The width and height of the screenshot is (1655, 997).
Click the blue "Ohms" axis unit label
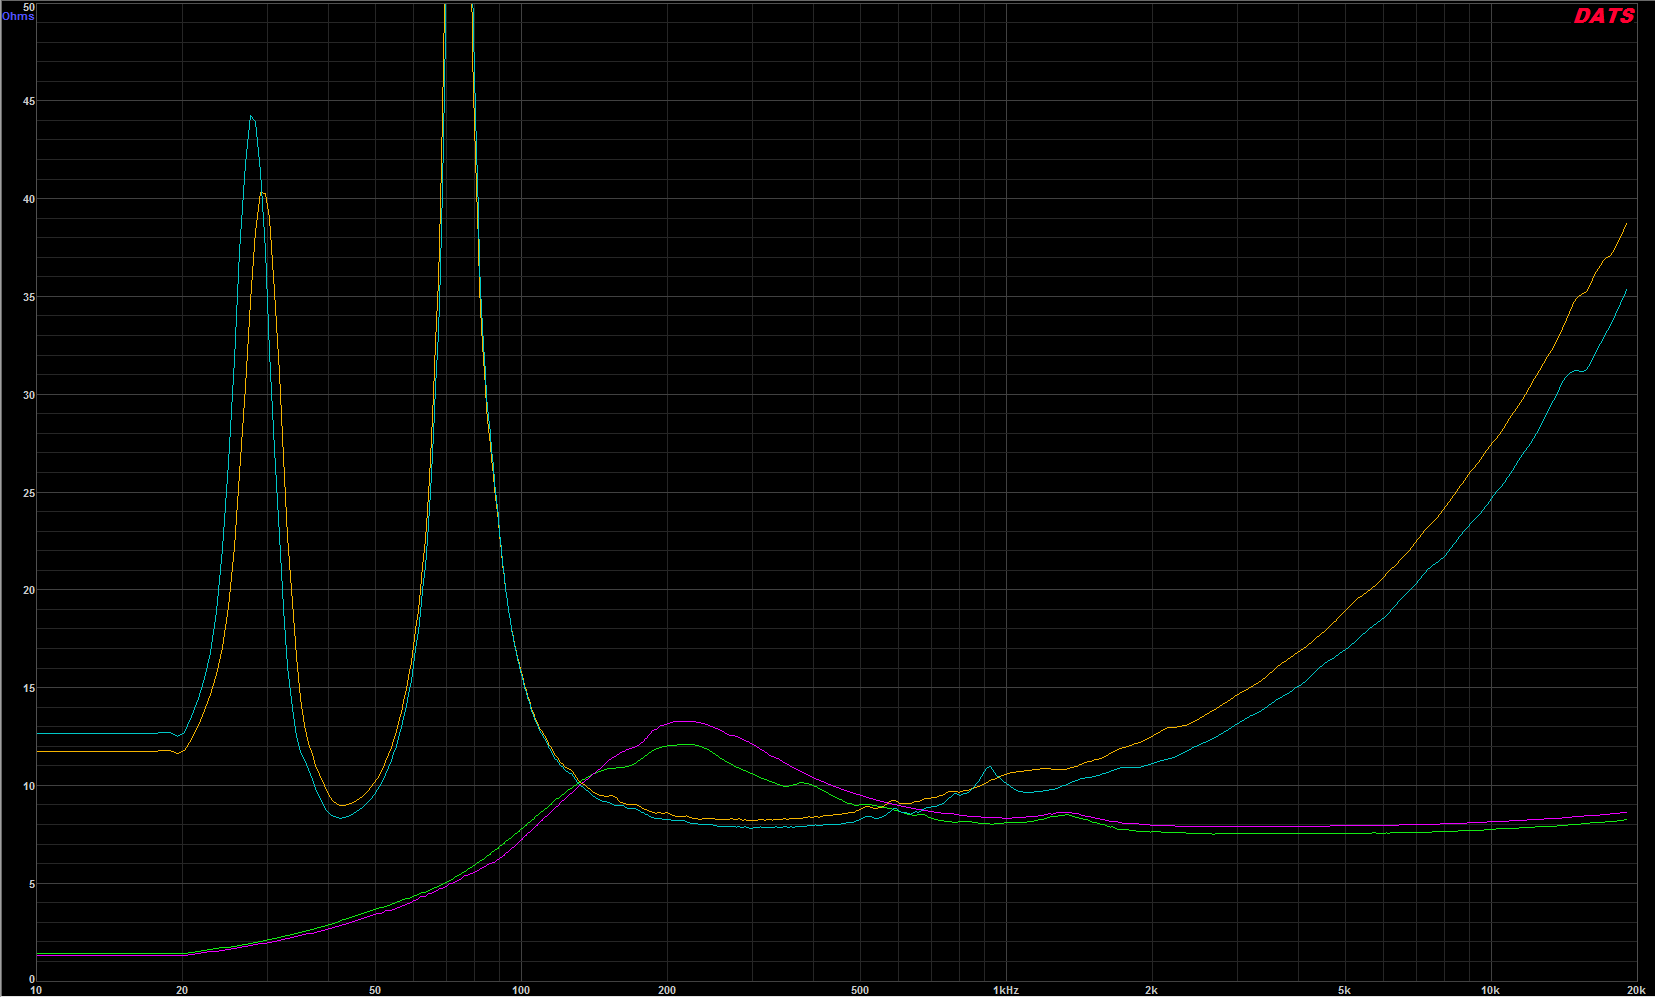tap(18, 16)
